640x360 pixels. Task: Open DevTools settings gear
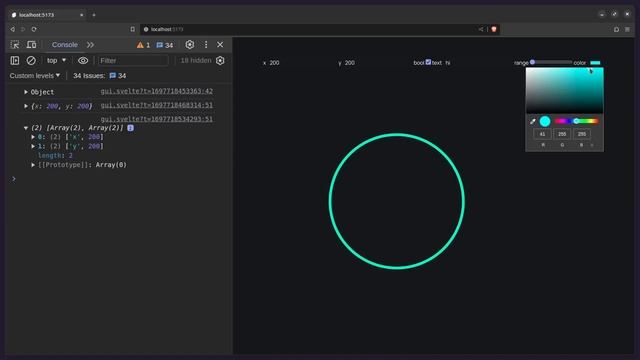[190, 44]
